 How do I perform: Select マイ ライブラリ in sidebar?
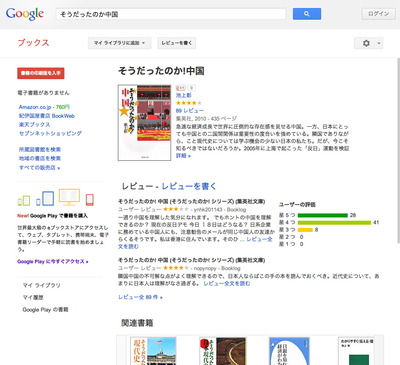(41, 285)
